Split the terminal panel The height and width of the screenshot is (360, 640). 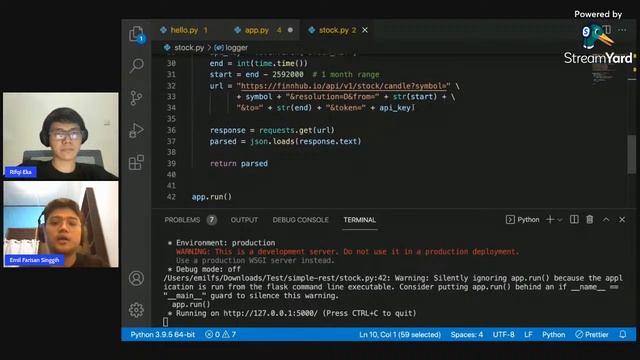(x=574, y=220)
